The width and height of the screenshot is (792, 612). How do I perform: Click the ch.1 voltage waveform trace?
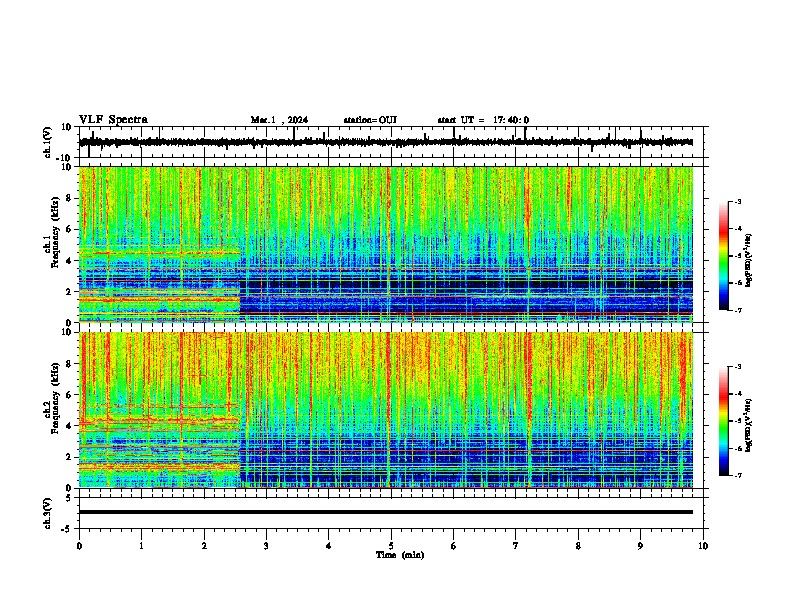(x=386, y=142)
